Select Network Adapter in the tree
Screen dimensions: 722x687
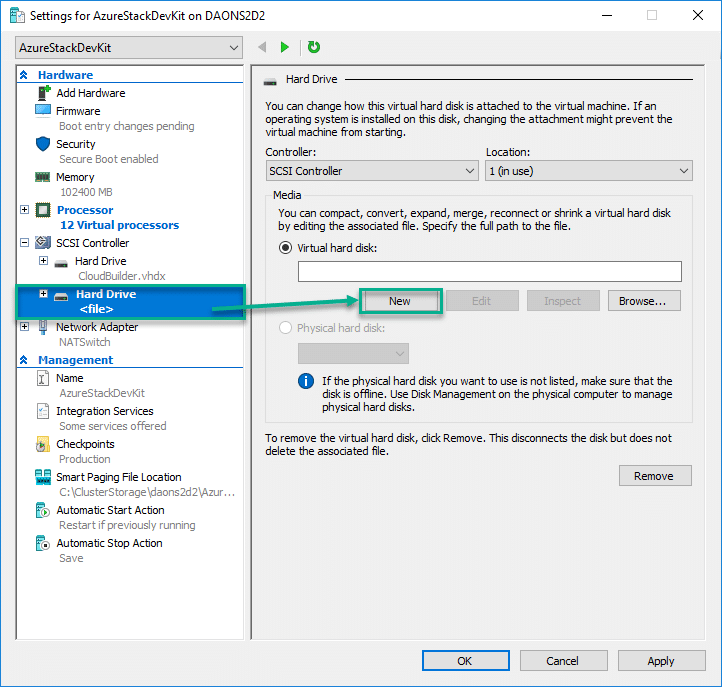click(x=97, y=327)
